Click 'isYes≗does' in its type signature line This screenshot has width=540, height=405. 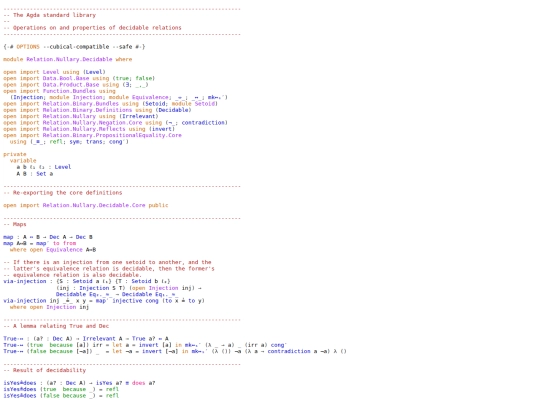pos(20,383)
